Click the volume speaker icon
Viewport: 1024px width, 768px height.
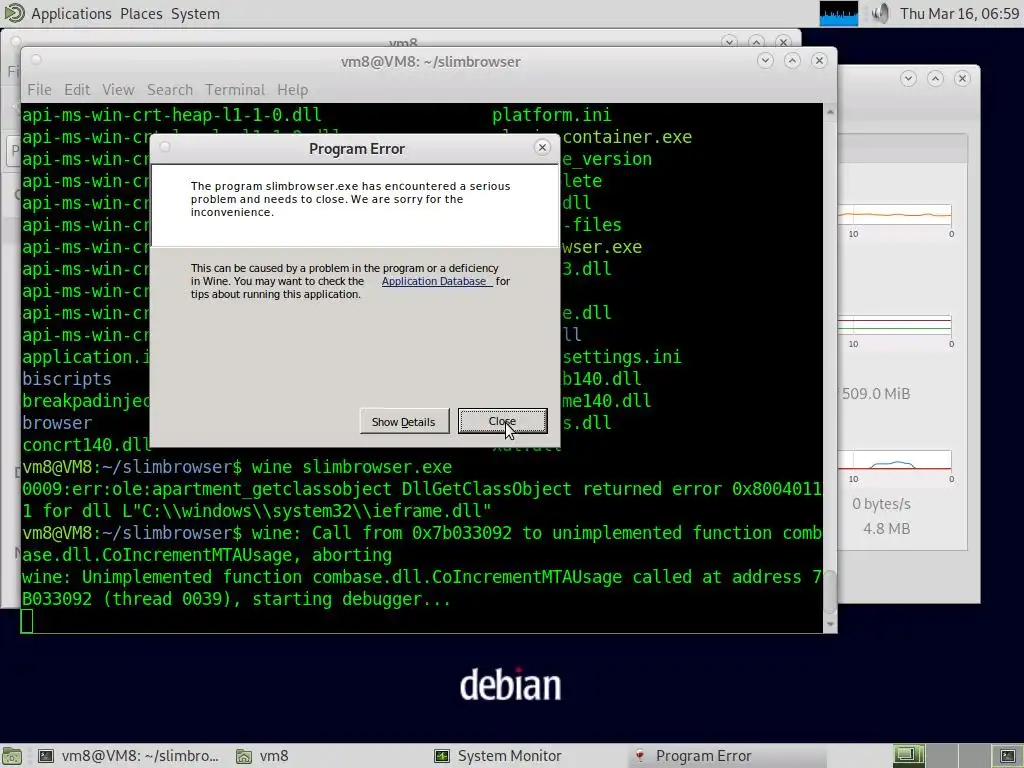point(880,13)
